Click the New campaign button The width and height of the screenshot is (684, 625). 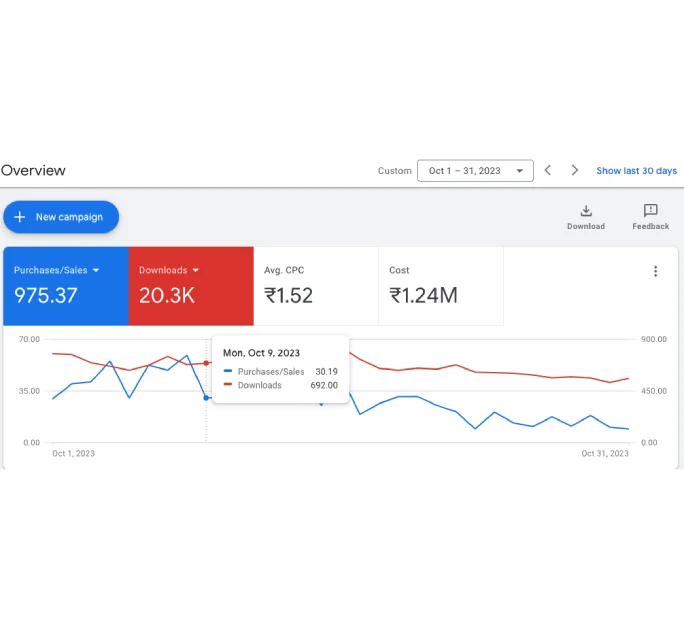[61, 217]
